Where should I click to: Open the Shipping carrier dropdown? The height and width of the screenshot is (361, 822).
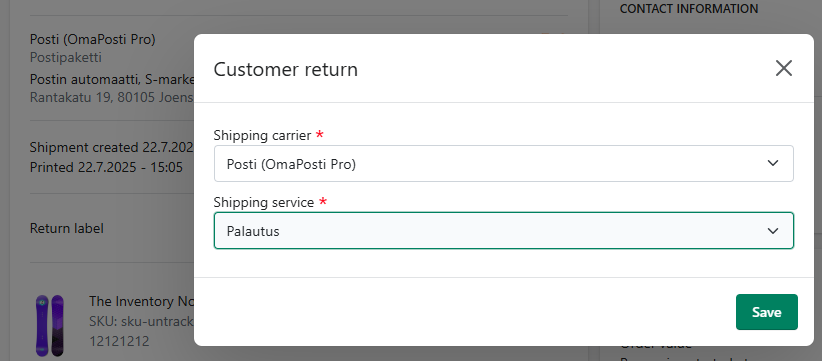tap(503, 164)
